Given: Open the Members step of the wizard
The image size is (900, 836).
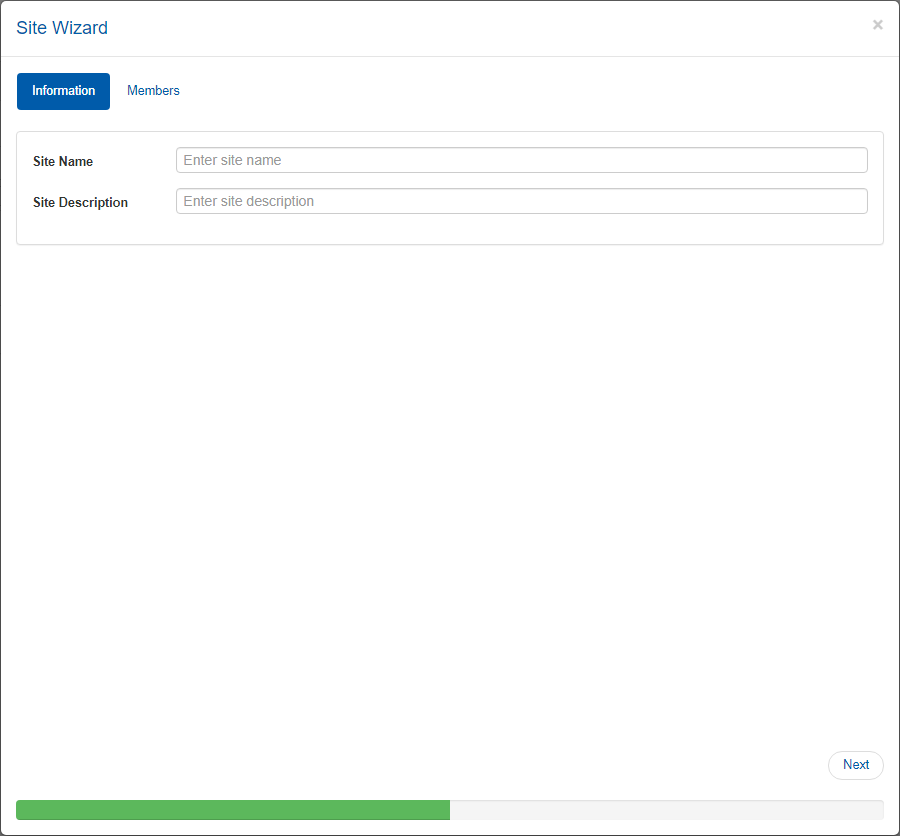Looking at the screenshot, I should [x=153, y=91].
